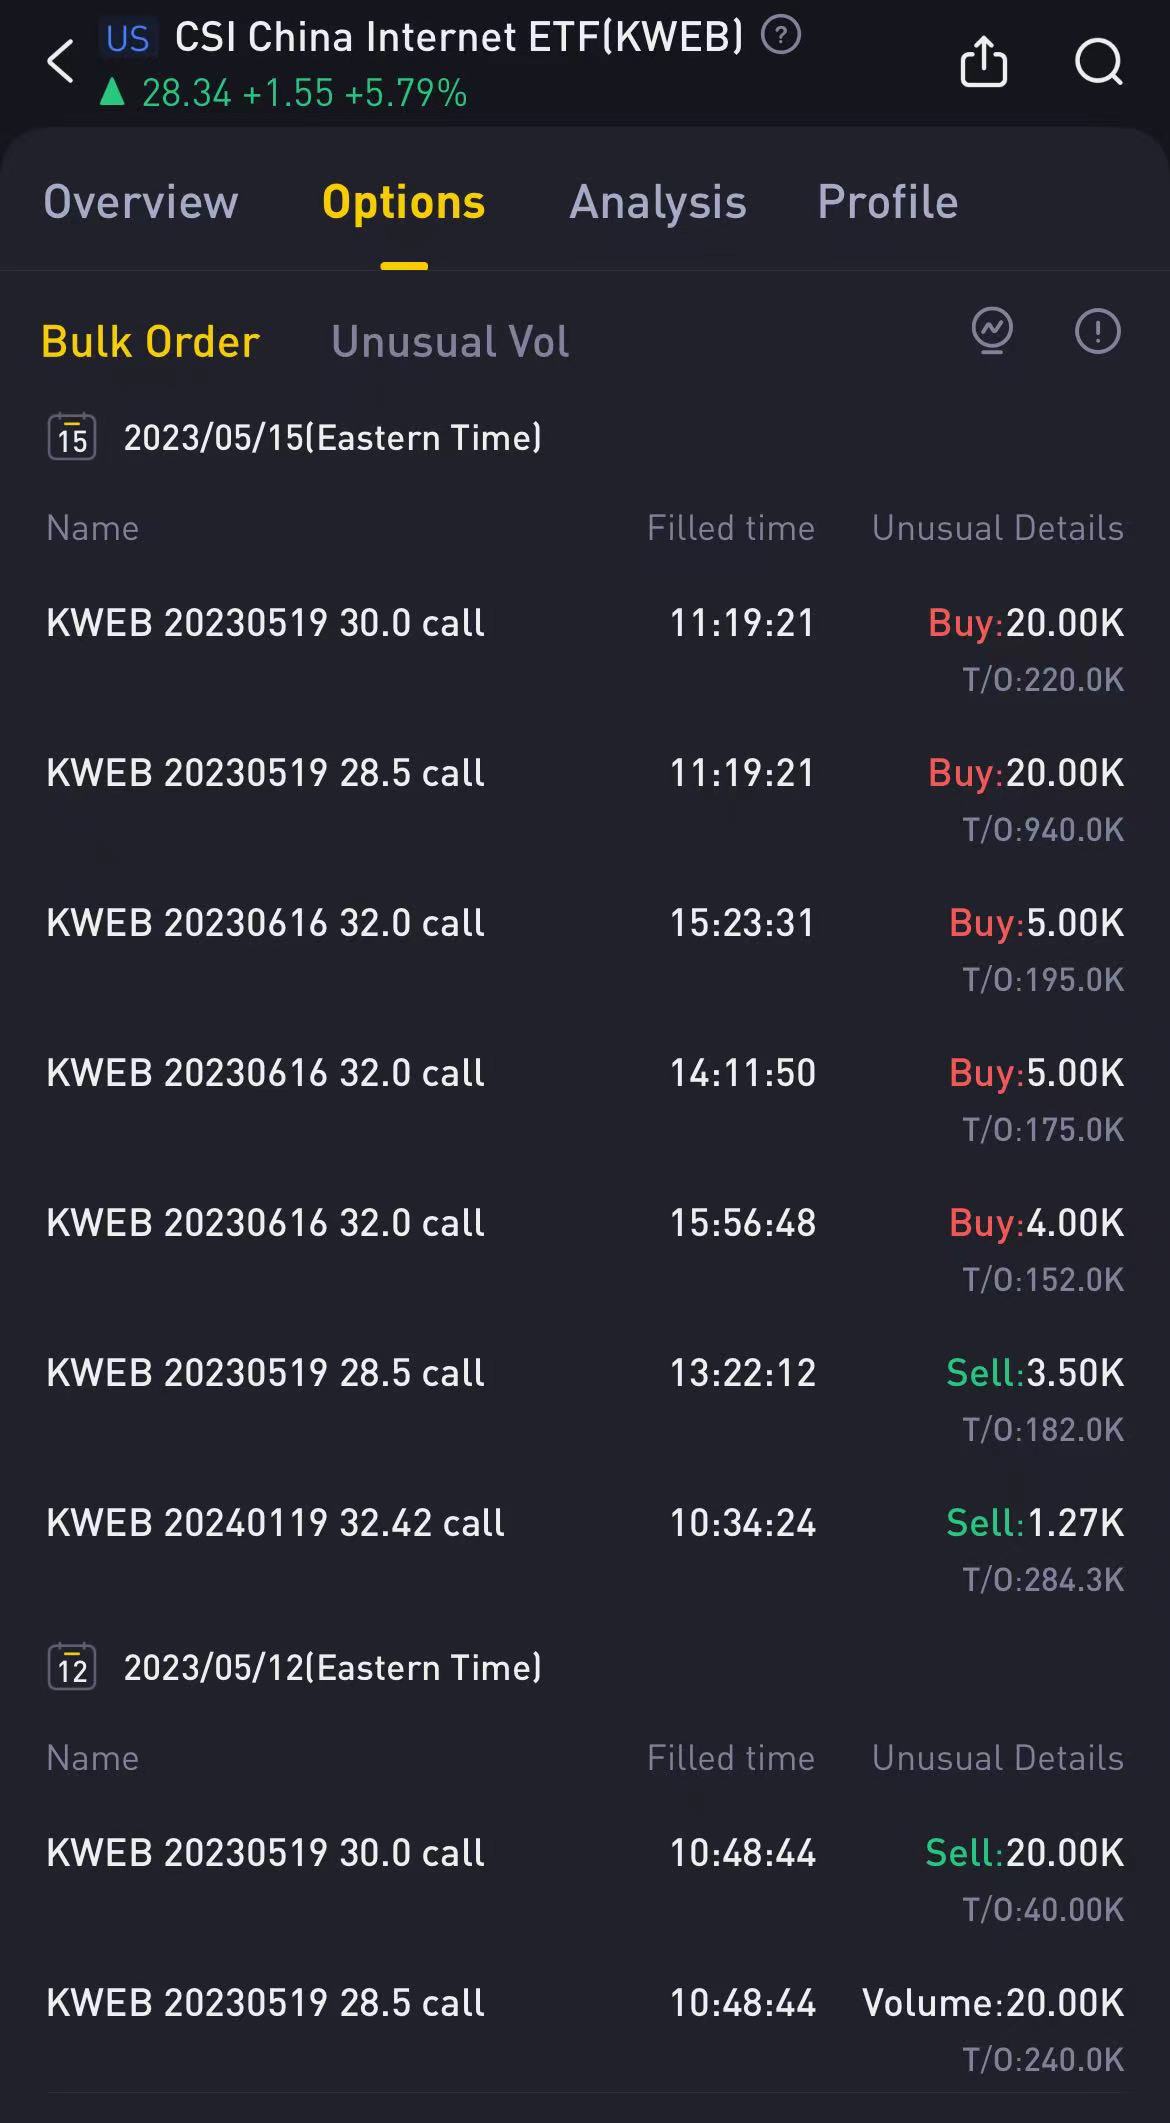Switch to Unusual Vol view
The height and width of the screenshot is (2123, 1170).
(450, 342)
